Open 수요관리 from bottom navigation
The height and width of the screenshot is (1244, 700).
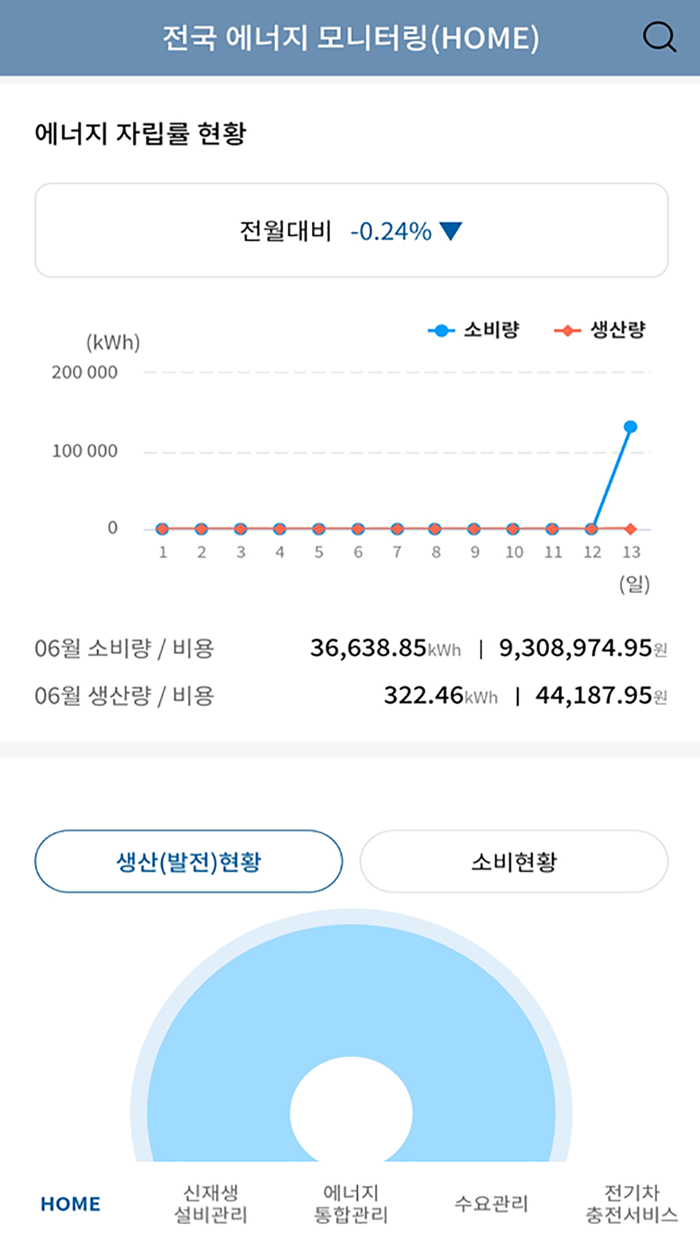[x=489, y=1204]
